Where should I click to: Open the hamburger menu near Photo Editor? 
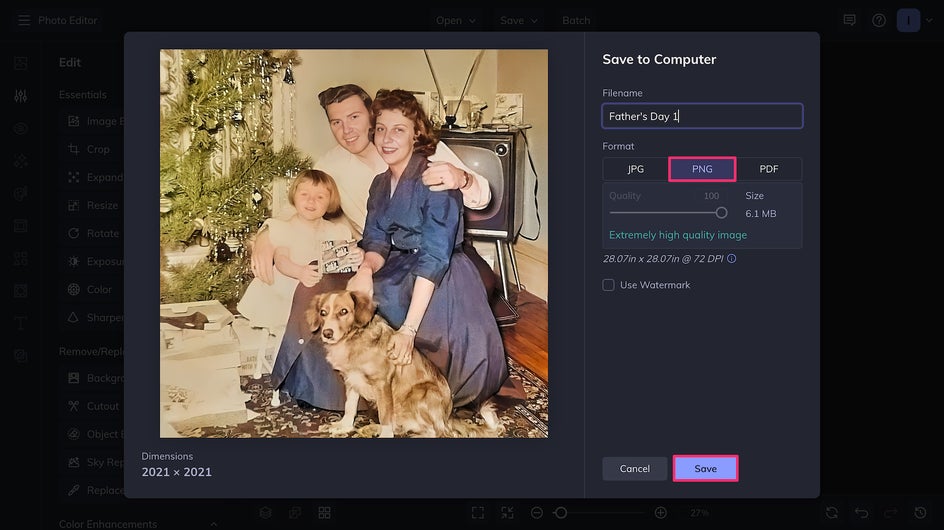(x=24, y=20)
